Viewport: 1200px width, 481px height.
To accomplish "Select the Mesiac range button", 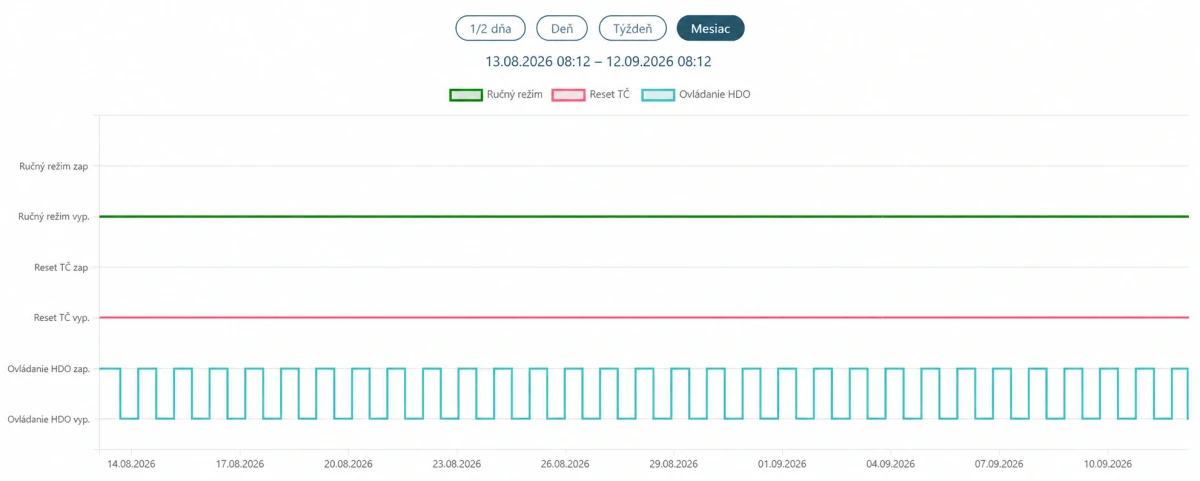I will [710, 28].
